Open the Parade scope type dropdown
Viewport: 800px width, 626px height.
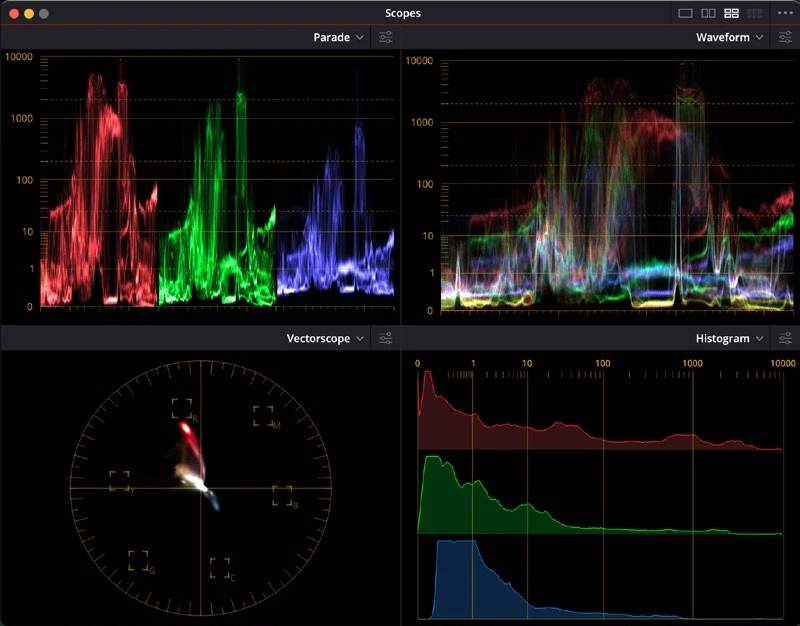(x=338, y=37)
